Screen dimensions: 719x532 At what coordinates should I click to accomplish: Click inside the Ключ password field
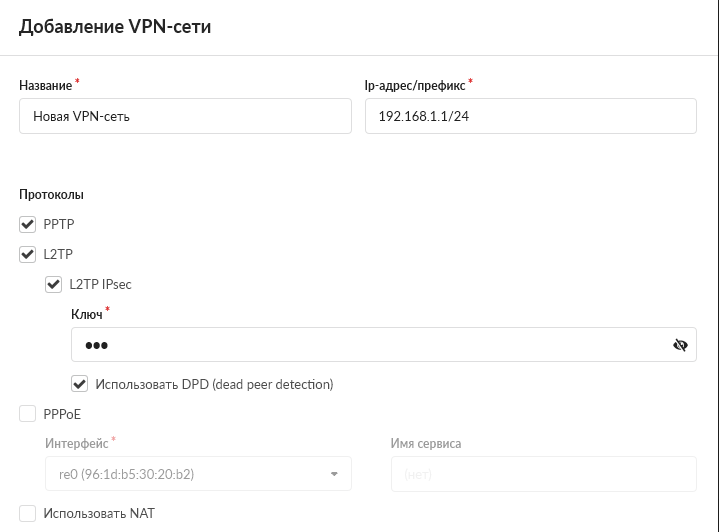pyautogui.click(x=384, y=344)
